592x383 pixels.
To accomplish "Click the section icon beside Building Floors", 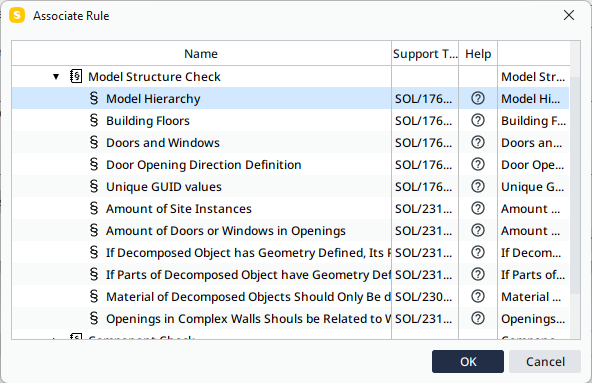I will 94,120.
